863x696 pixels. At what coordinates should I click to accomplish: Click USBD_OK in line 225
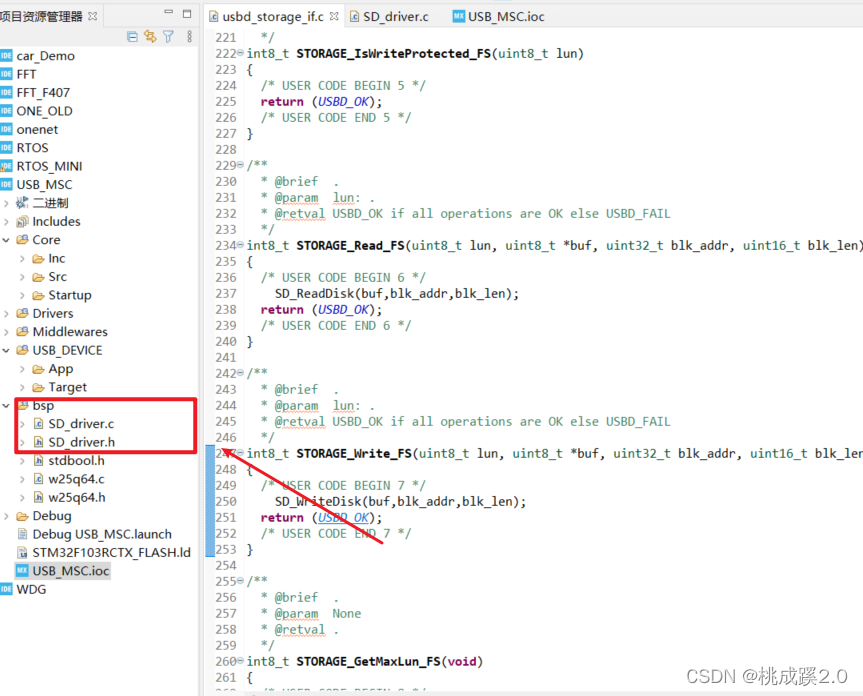coord(343,102)
